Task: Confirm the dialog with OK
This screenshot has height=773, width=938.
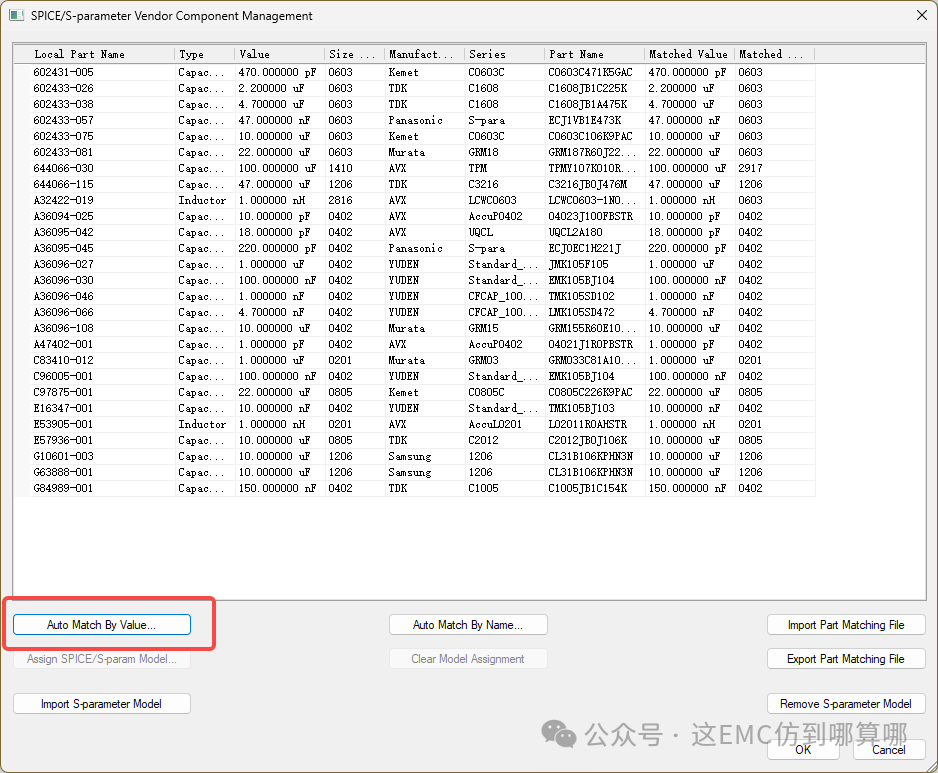Action: (x=803, y=750)
